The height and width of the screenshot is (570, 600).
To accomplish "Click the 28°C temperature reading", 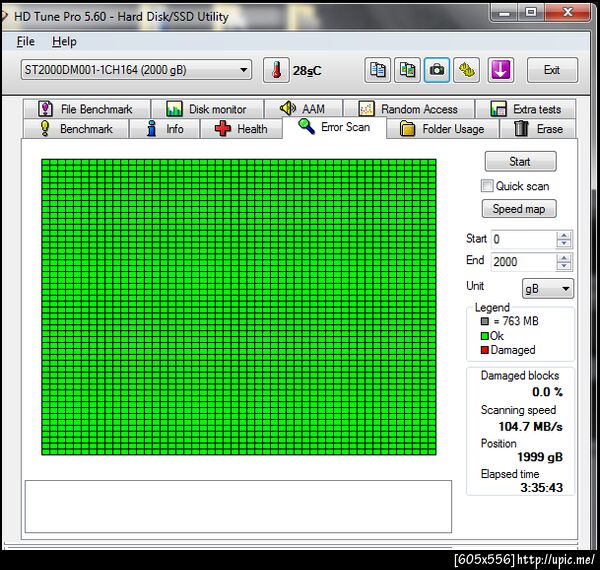I will tap(307, 71).
